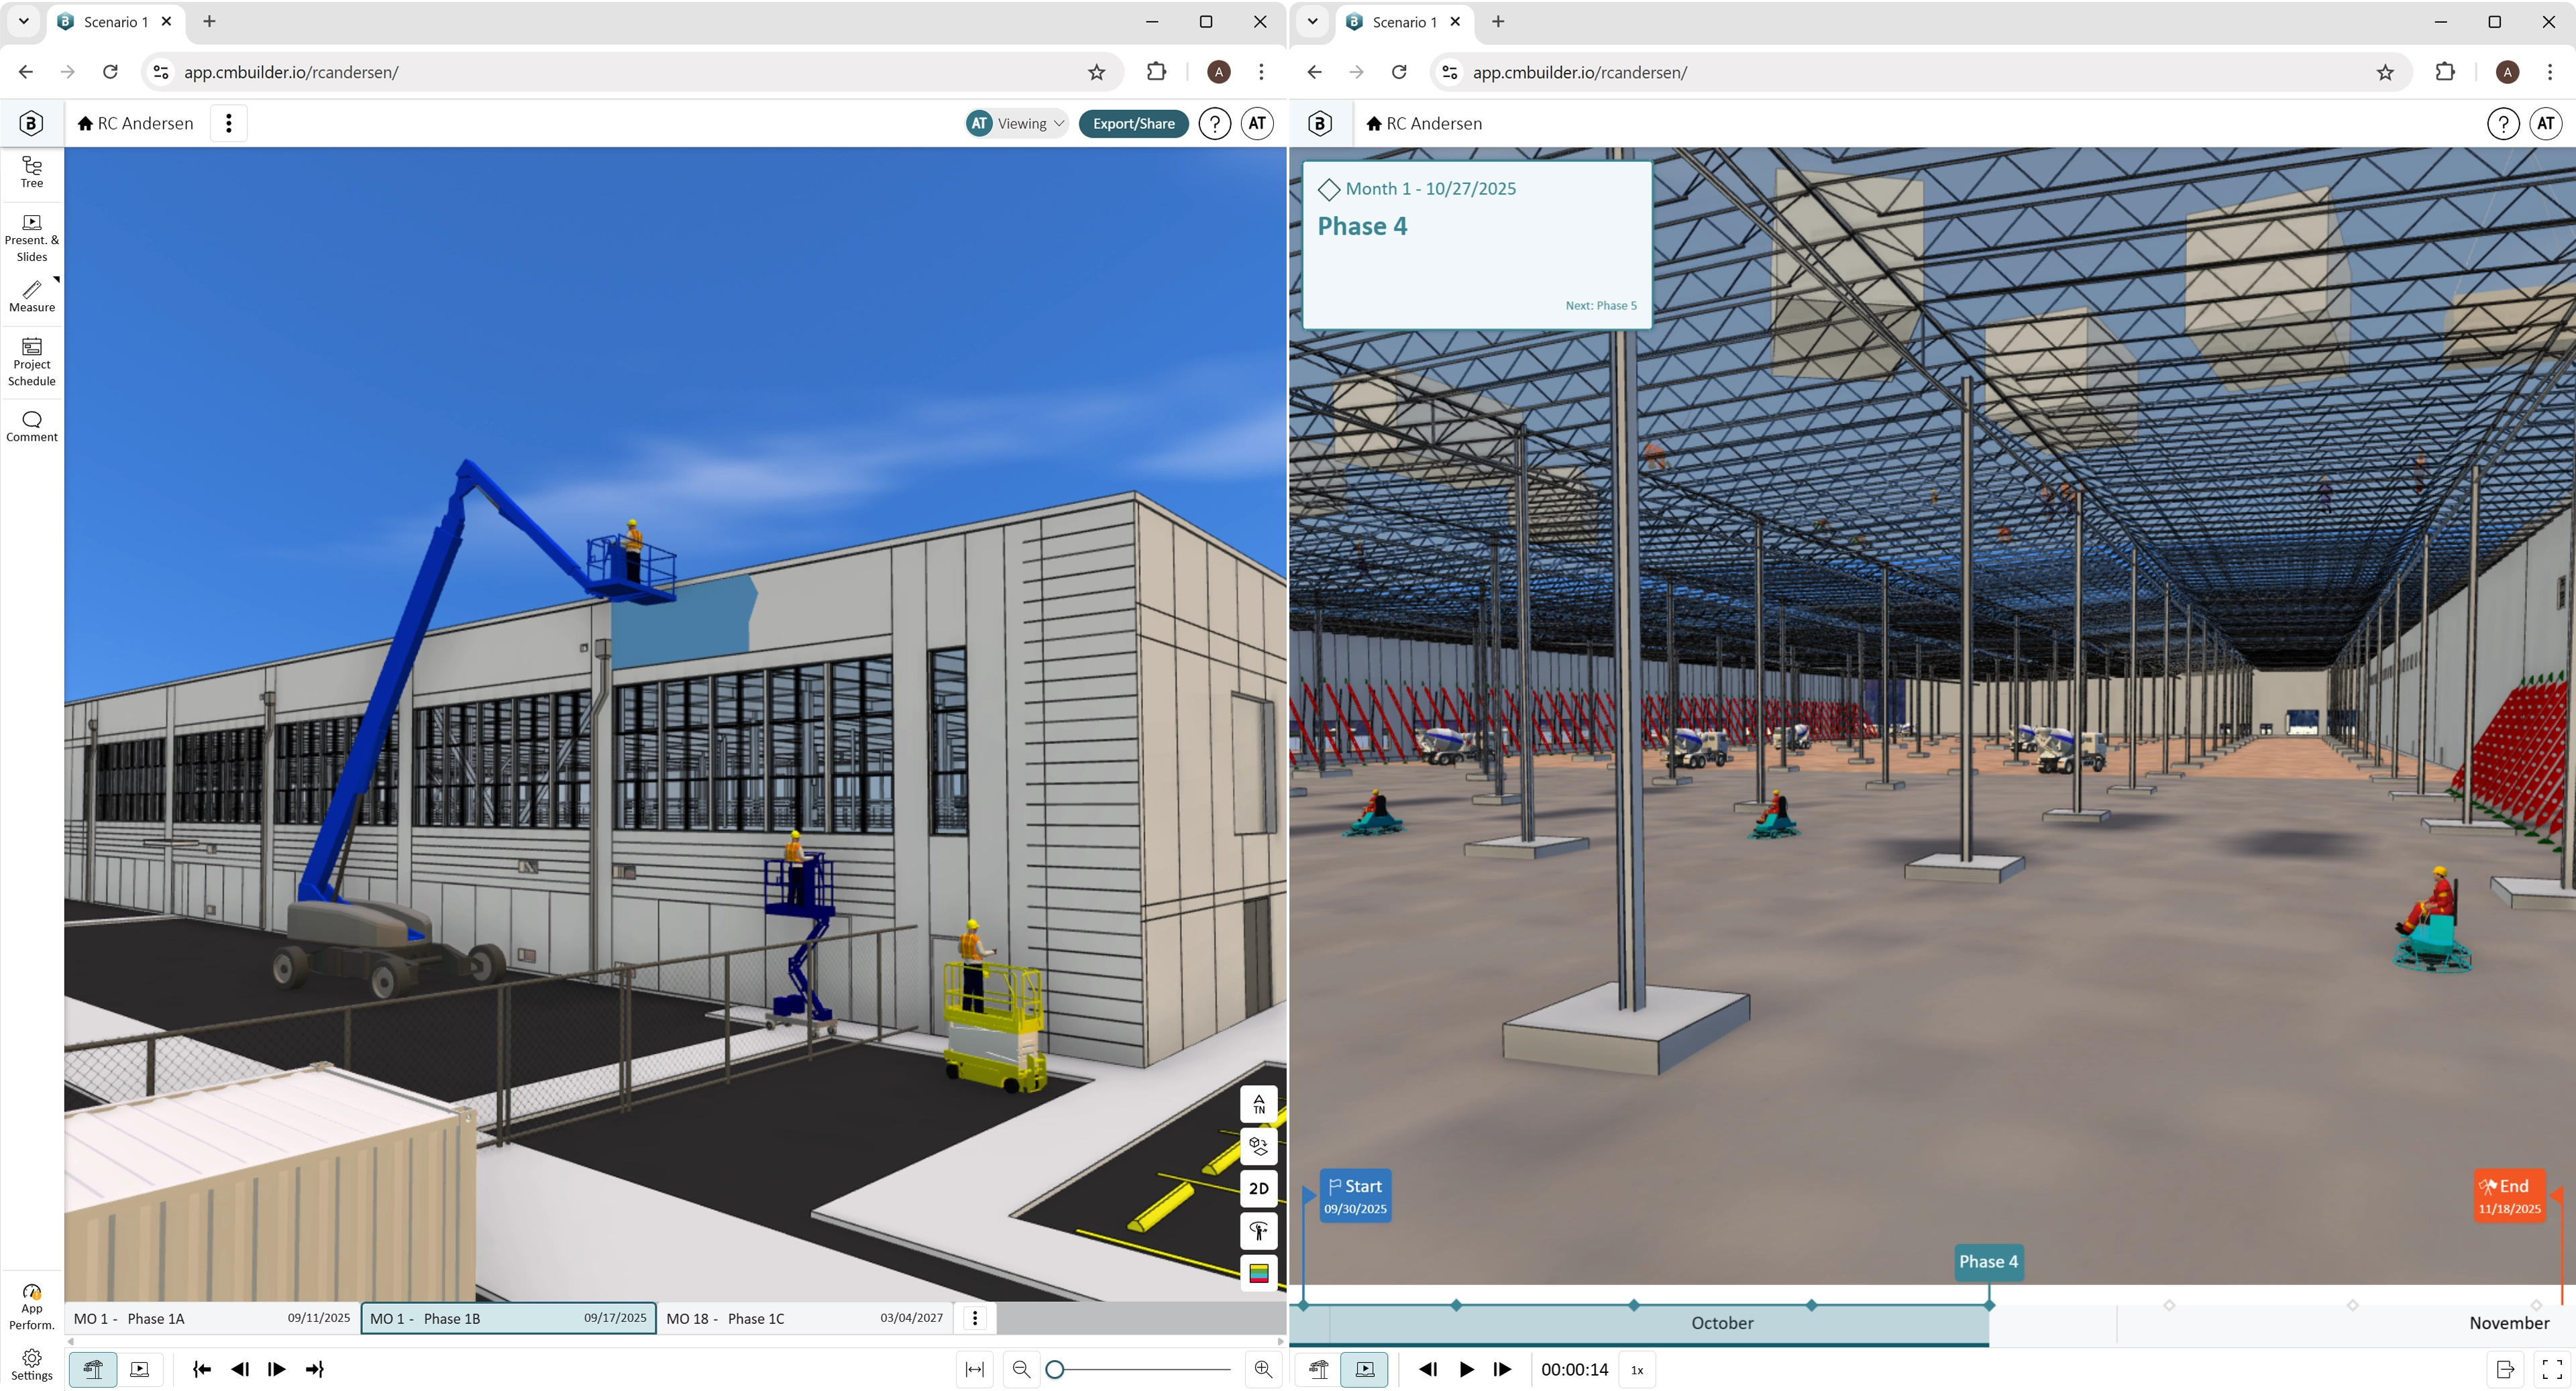Open the Tree panel in sidebar
The width and height of the screenshot is (2576, 1391).
pyautogui.click(x=32, y=171)
